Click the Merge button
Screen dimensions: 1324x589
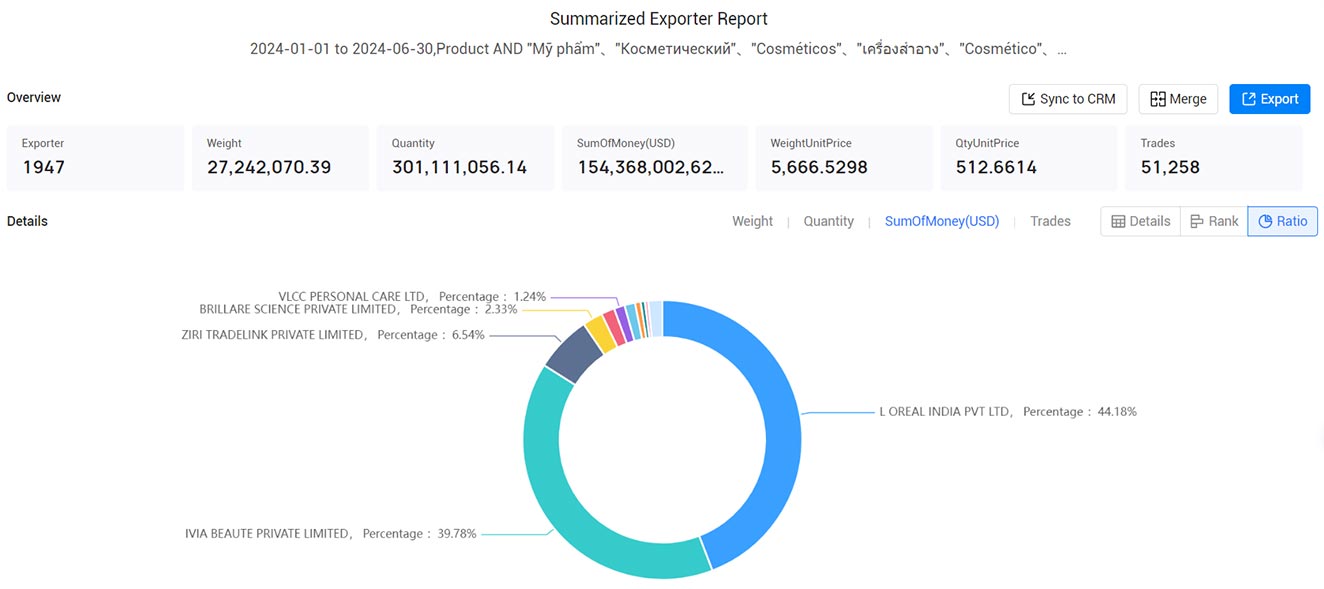pos(1178,99)
